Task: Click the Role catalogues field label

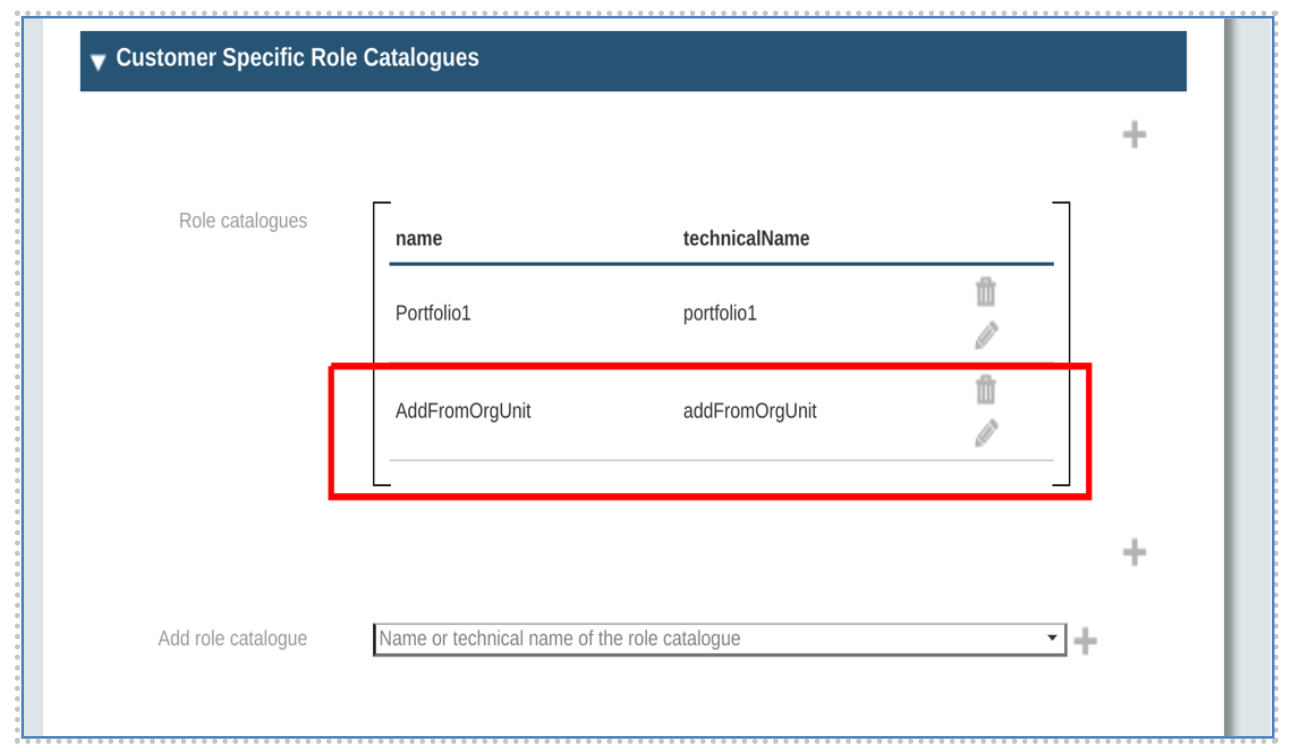Action: click(x=243, y=221)
